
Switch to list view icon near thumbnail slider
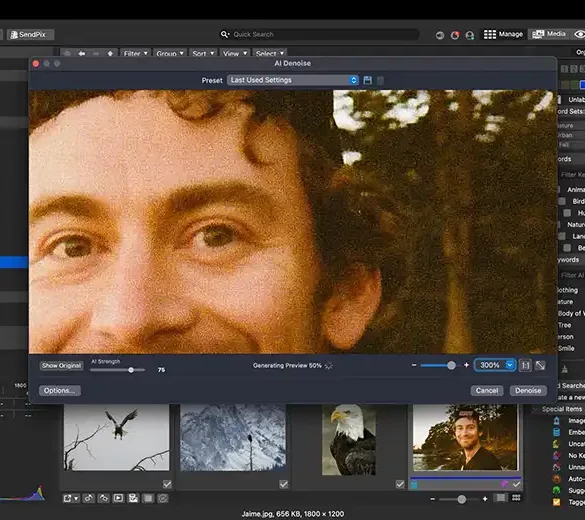tap(501, 498)
